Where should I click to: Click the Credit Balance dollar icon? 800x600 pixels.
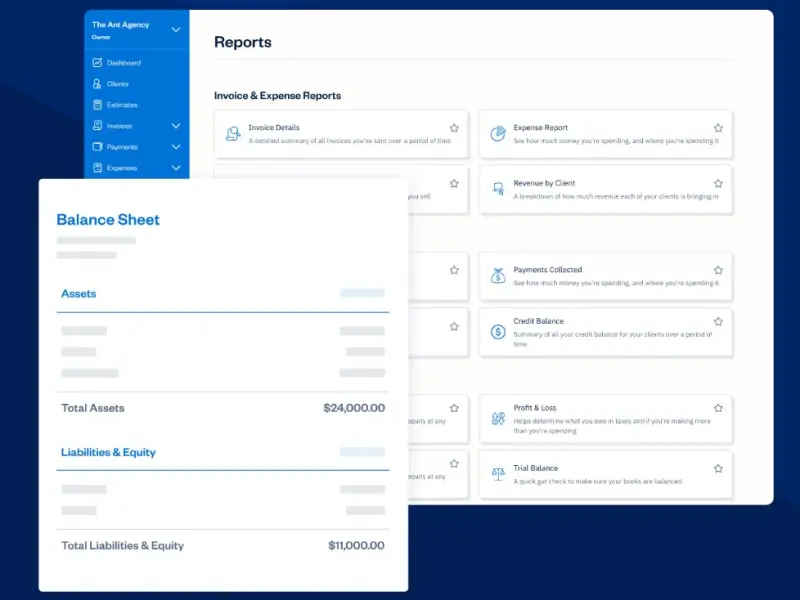click(x=497, y=332)
